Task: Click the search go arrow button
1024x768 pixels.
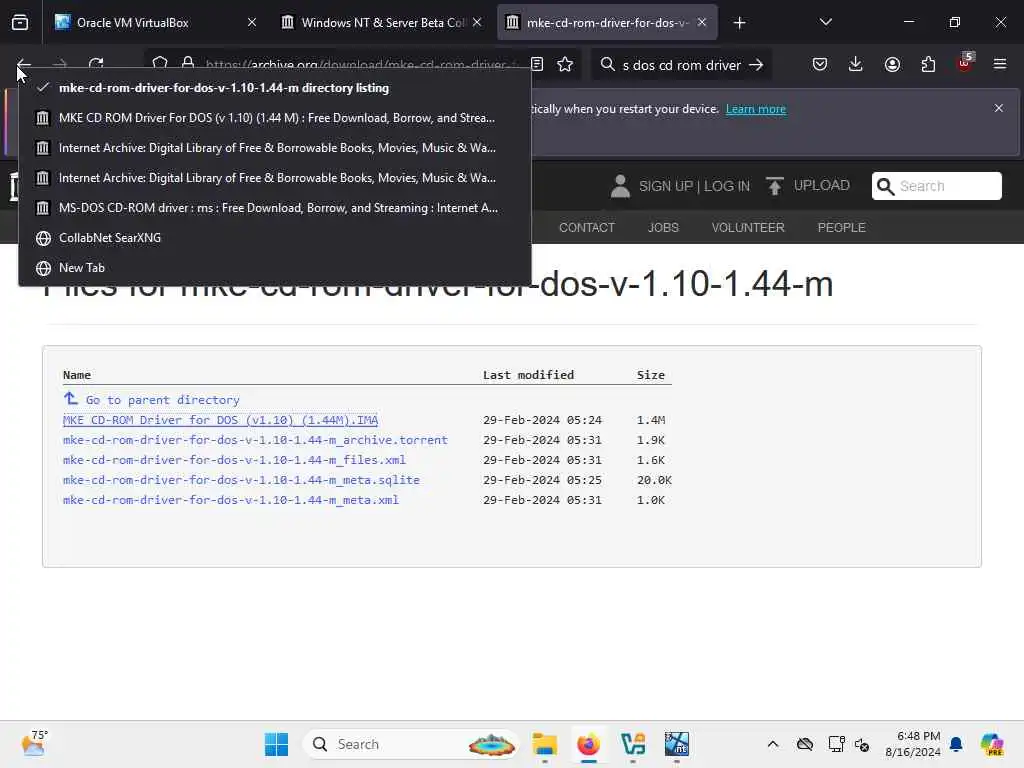Action: click(756, 65)
